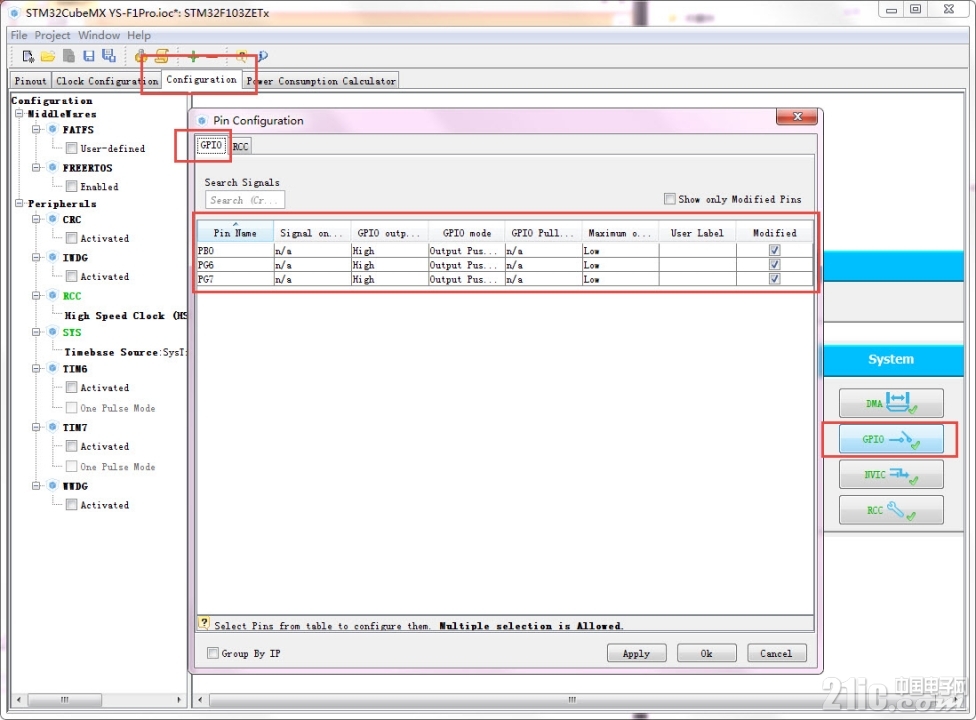
Task: Switch to the Pinout tab
Action: [30, 81]
